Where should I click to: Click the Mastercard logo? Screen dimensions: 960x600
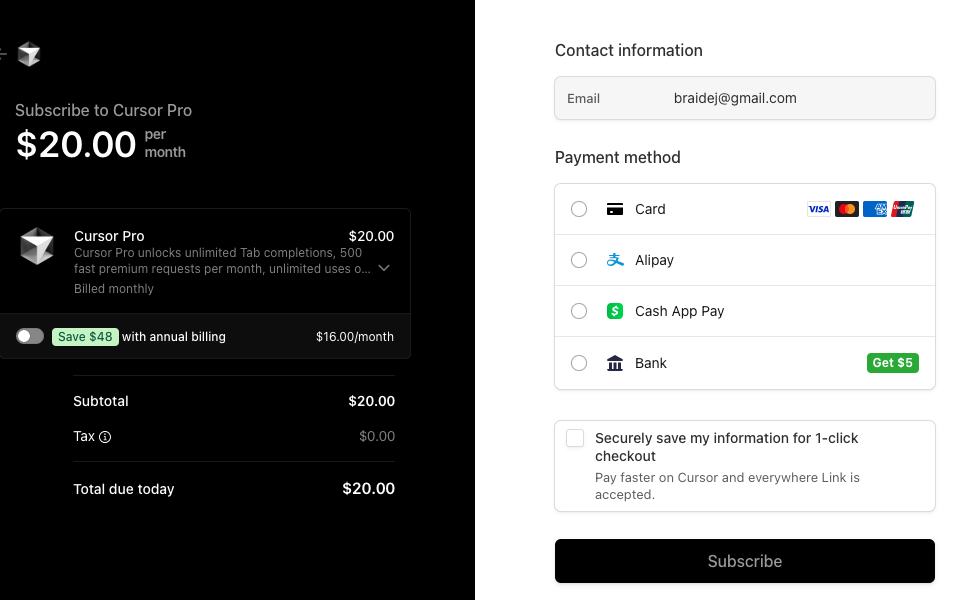847,209
